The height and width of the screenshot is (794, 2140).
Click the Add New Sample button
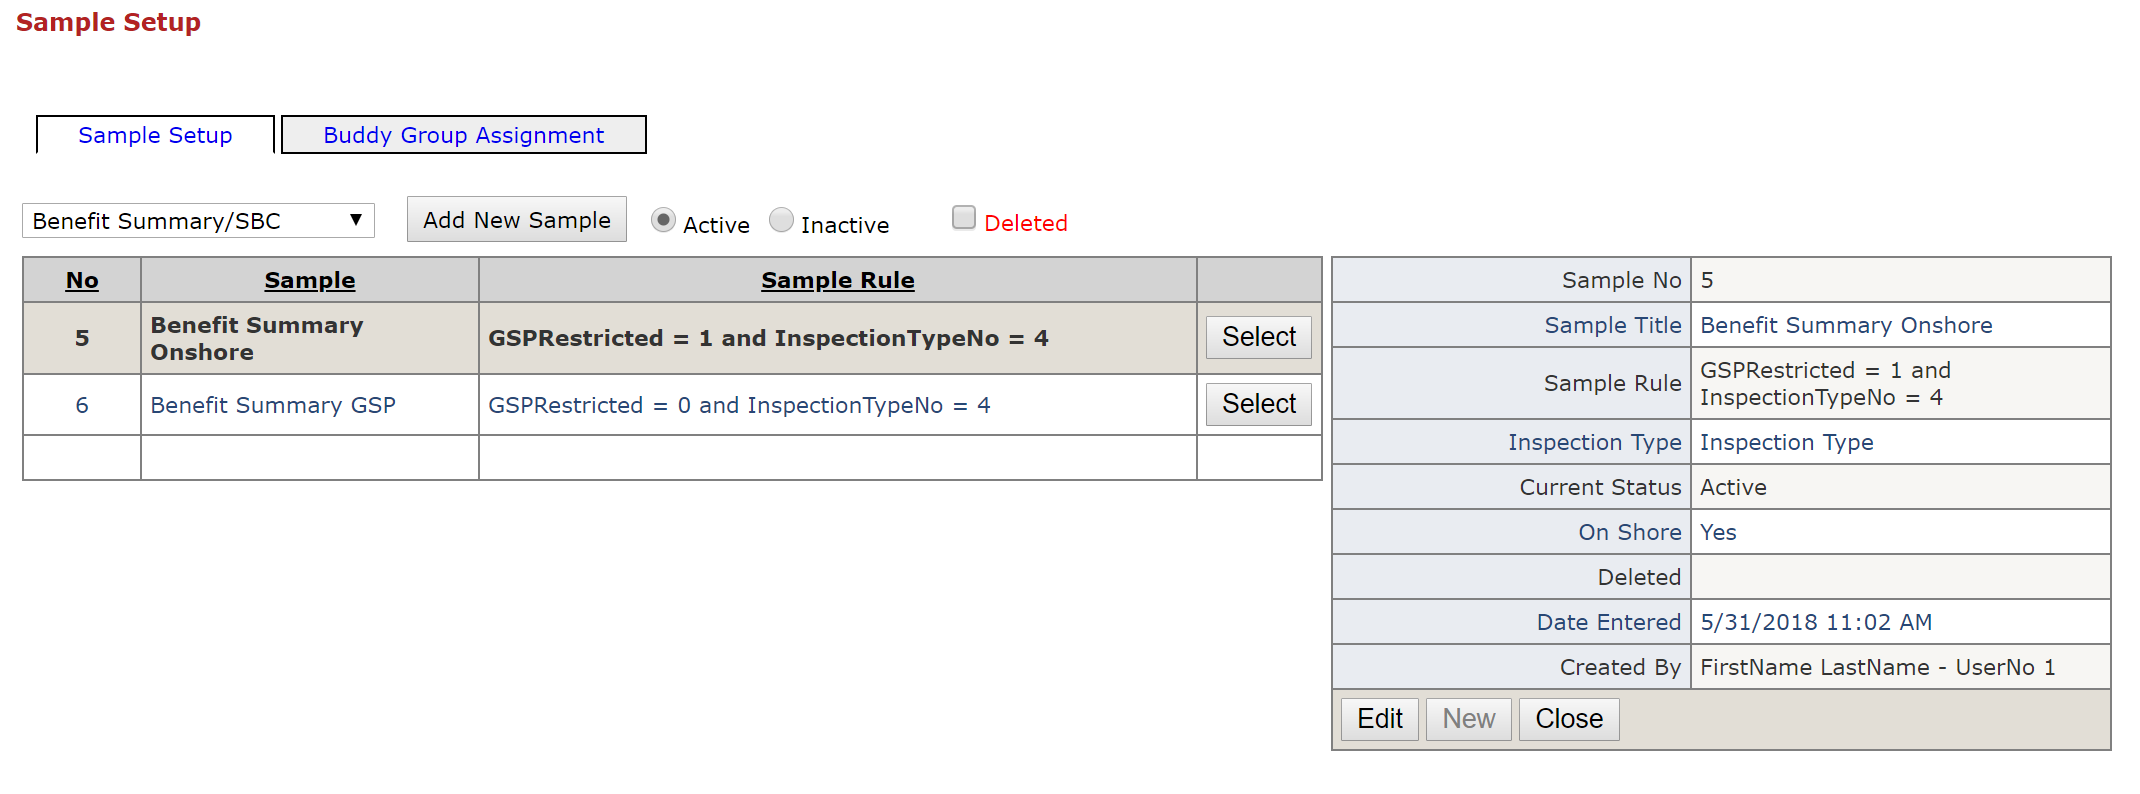point(516,220)
